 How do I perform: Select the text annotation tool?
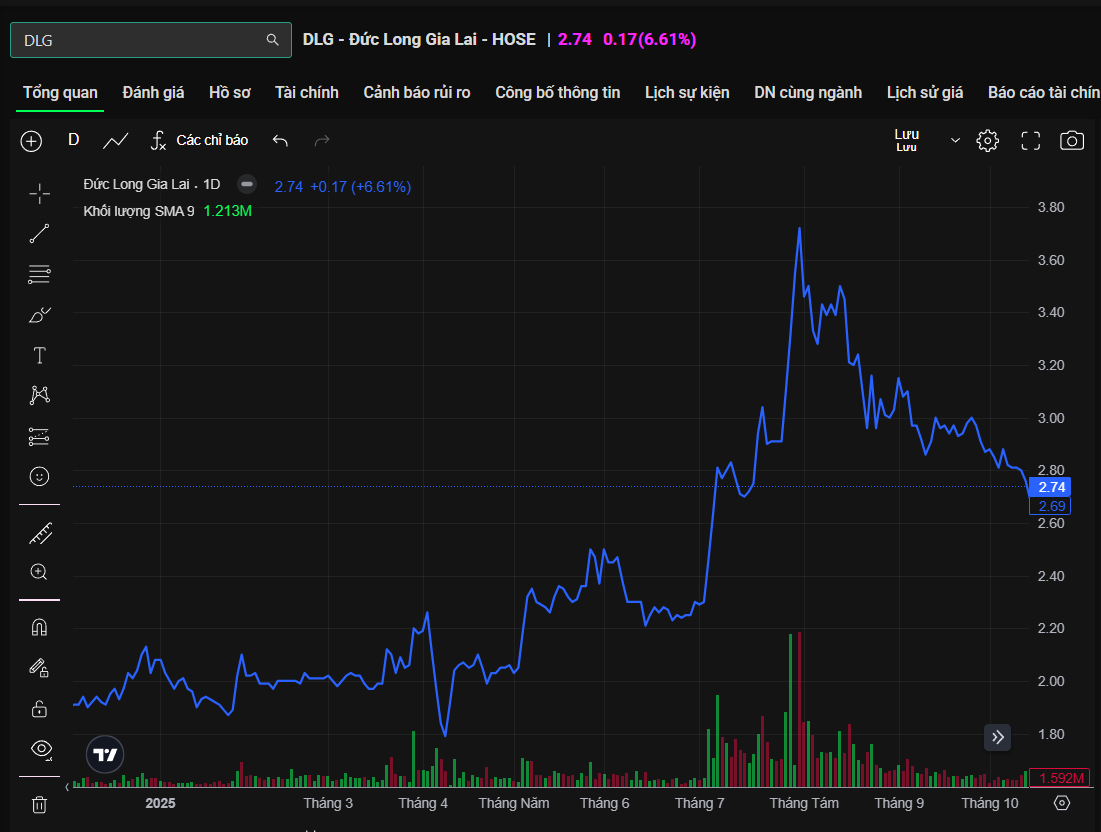(39, 355)
